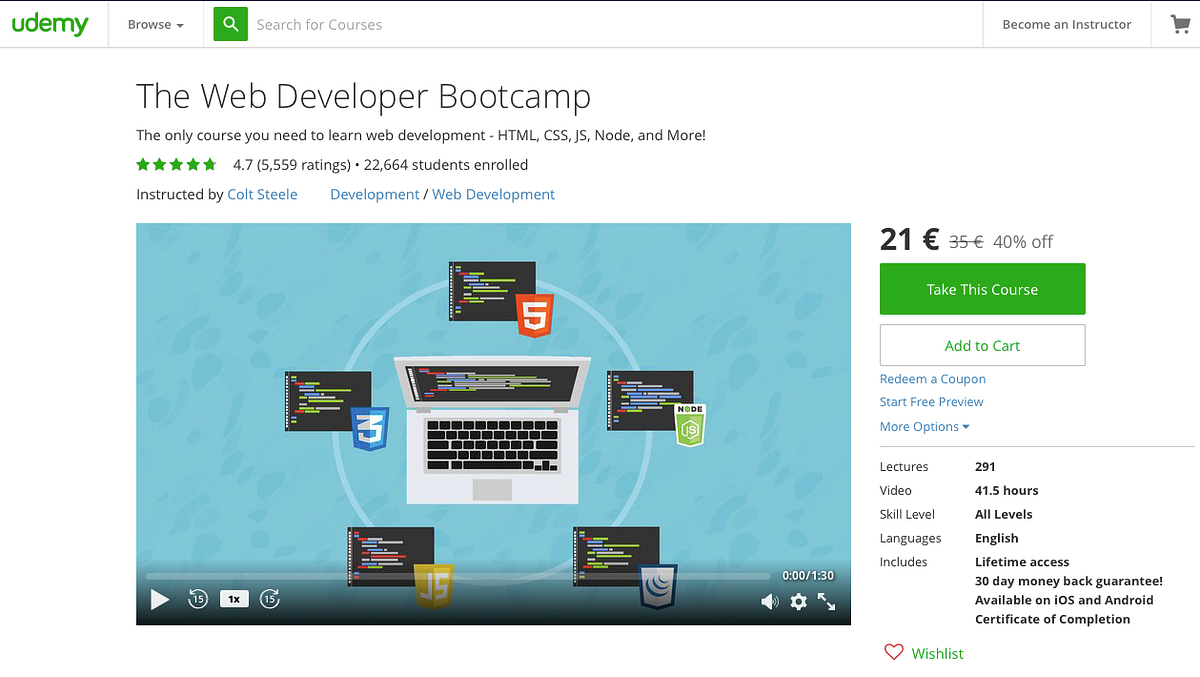Open the Web Development category link
1200x677 pixels.
494,194
